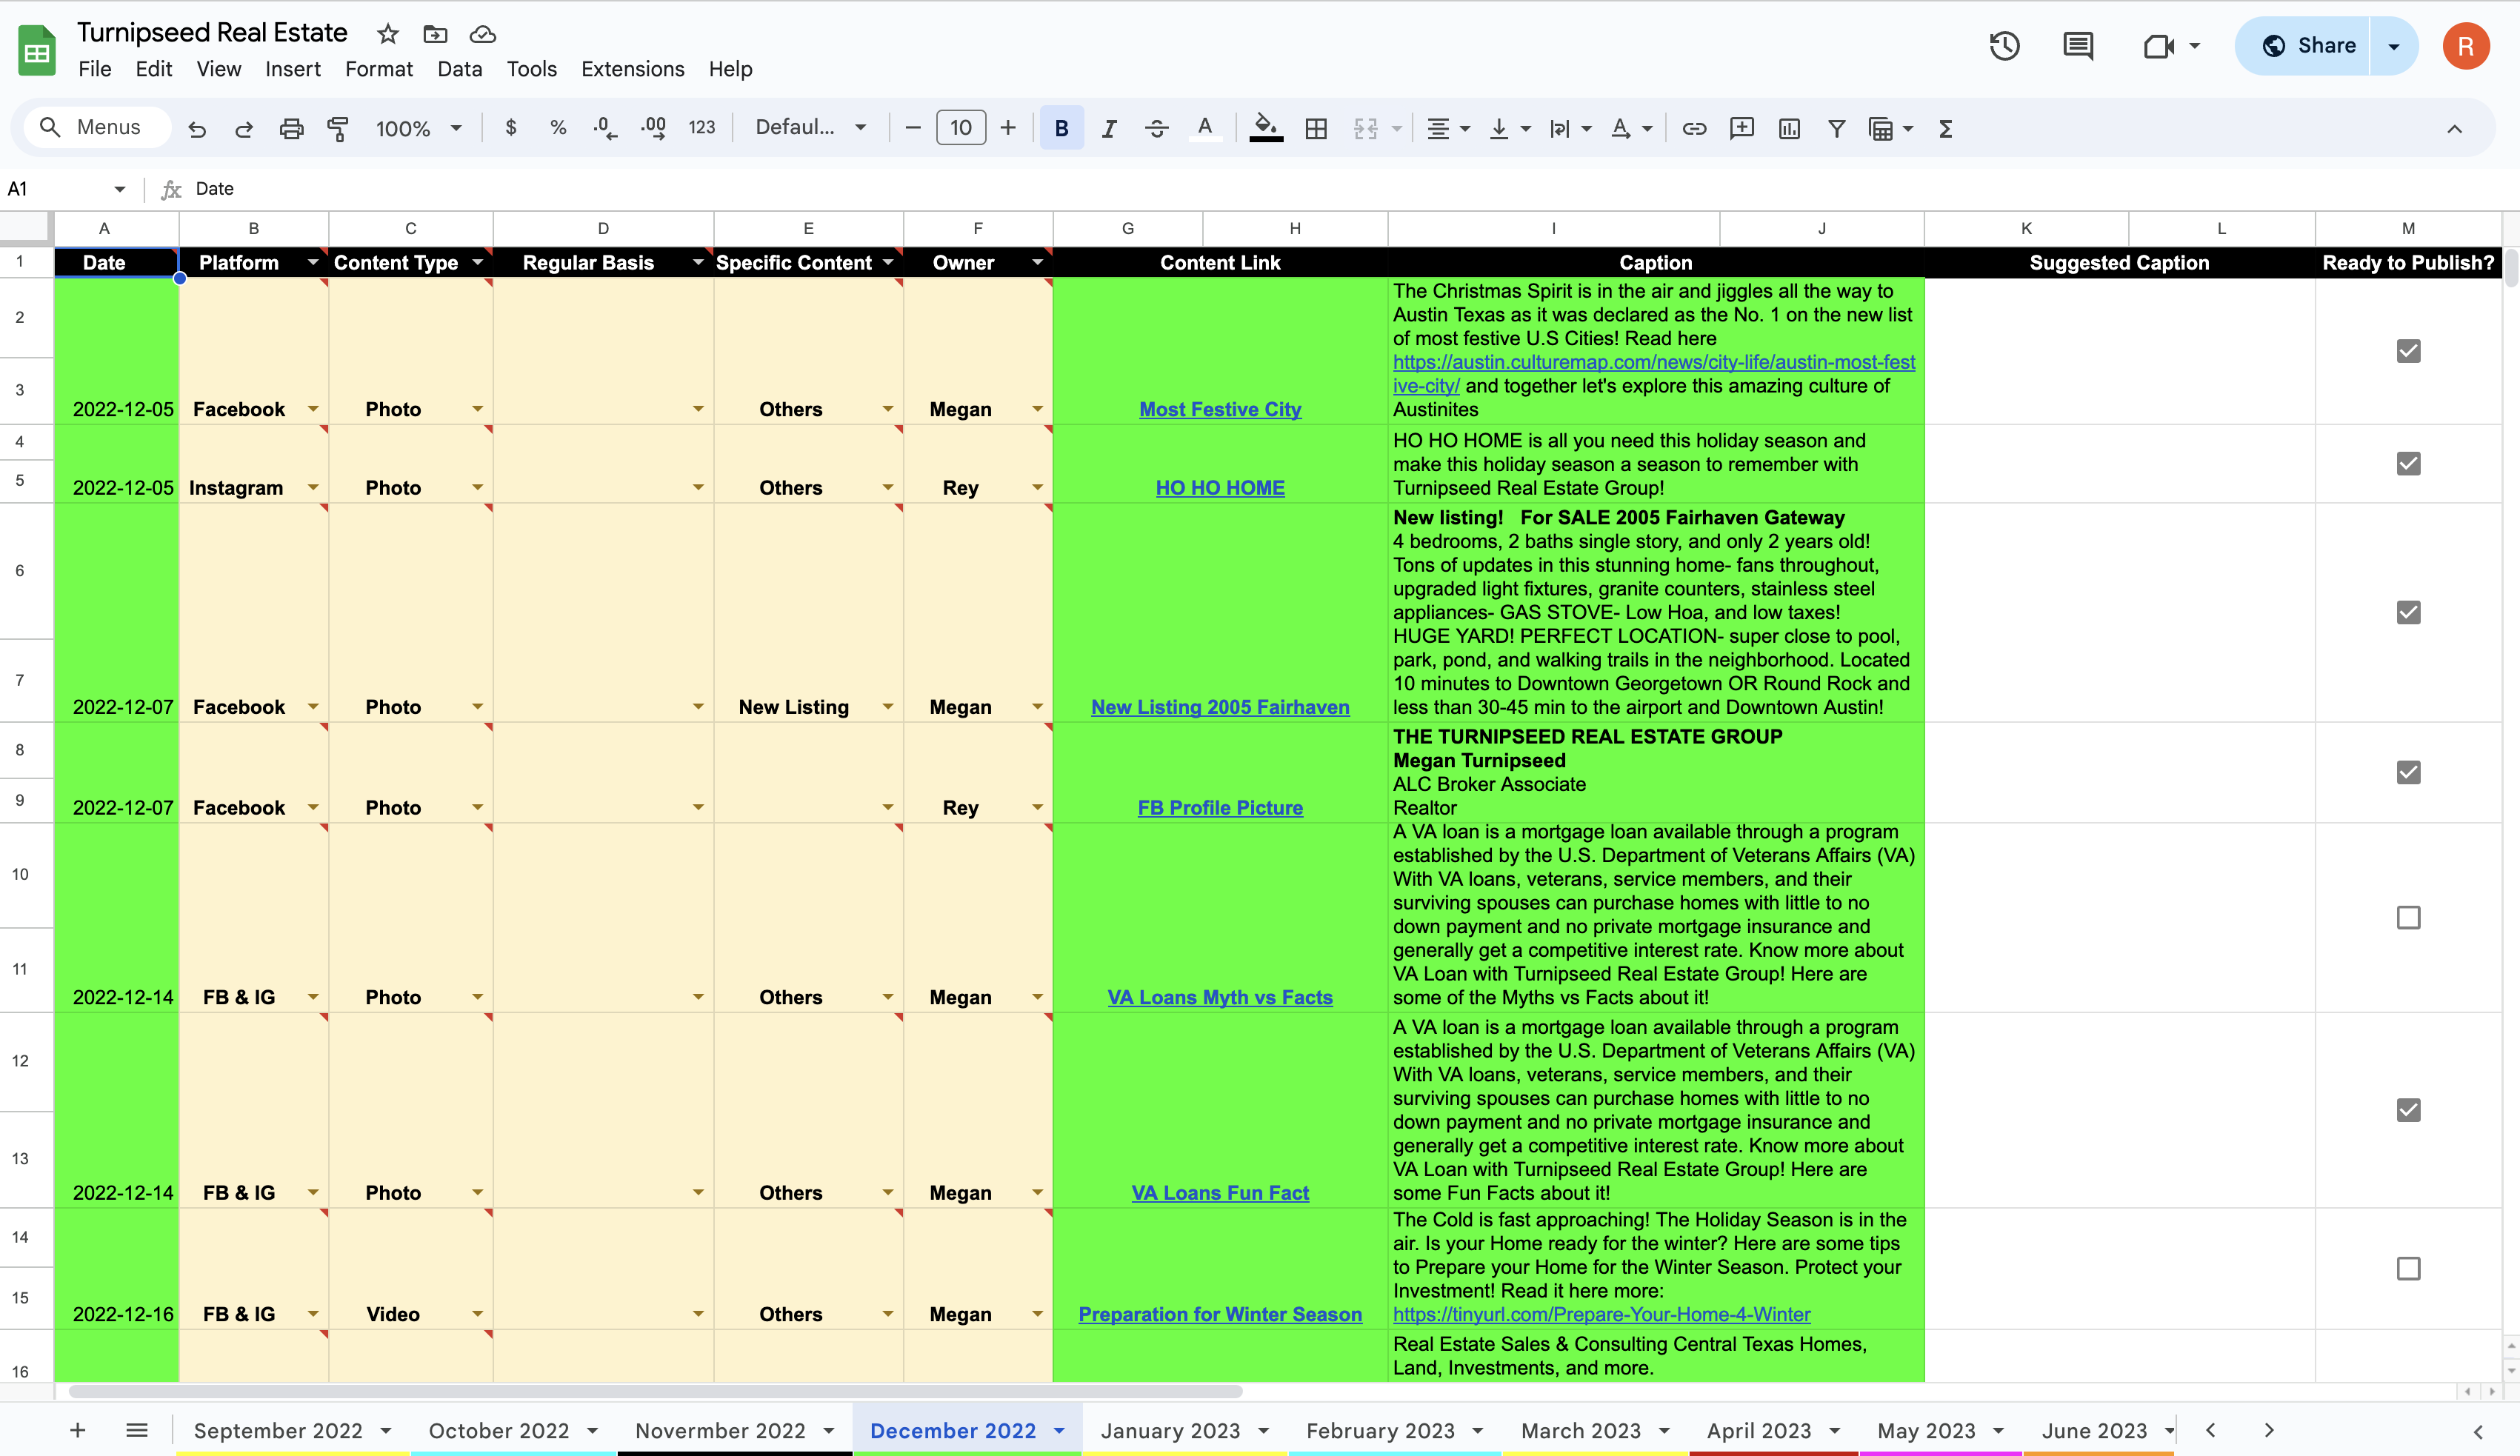Screen dimensions: 2520x1456
Task: Open Google Sheets home logo
Action: (x=37, y=50)
